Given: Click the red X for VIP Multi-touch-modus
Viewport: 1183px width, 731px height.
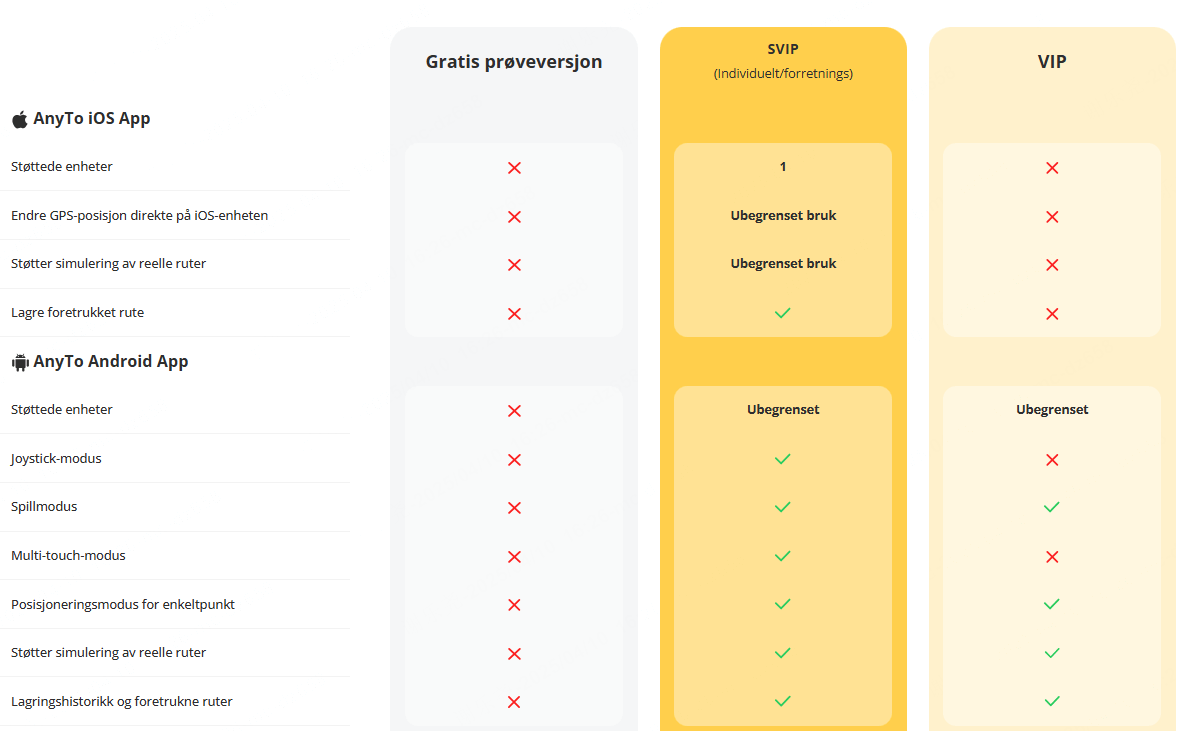Looking at the screenshot, I should coord(1052,557).
